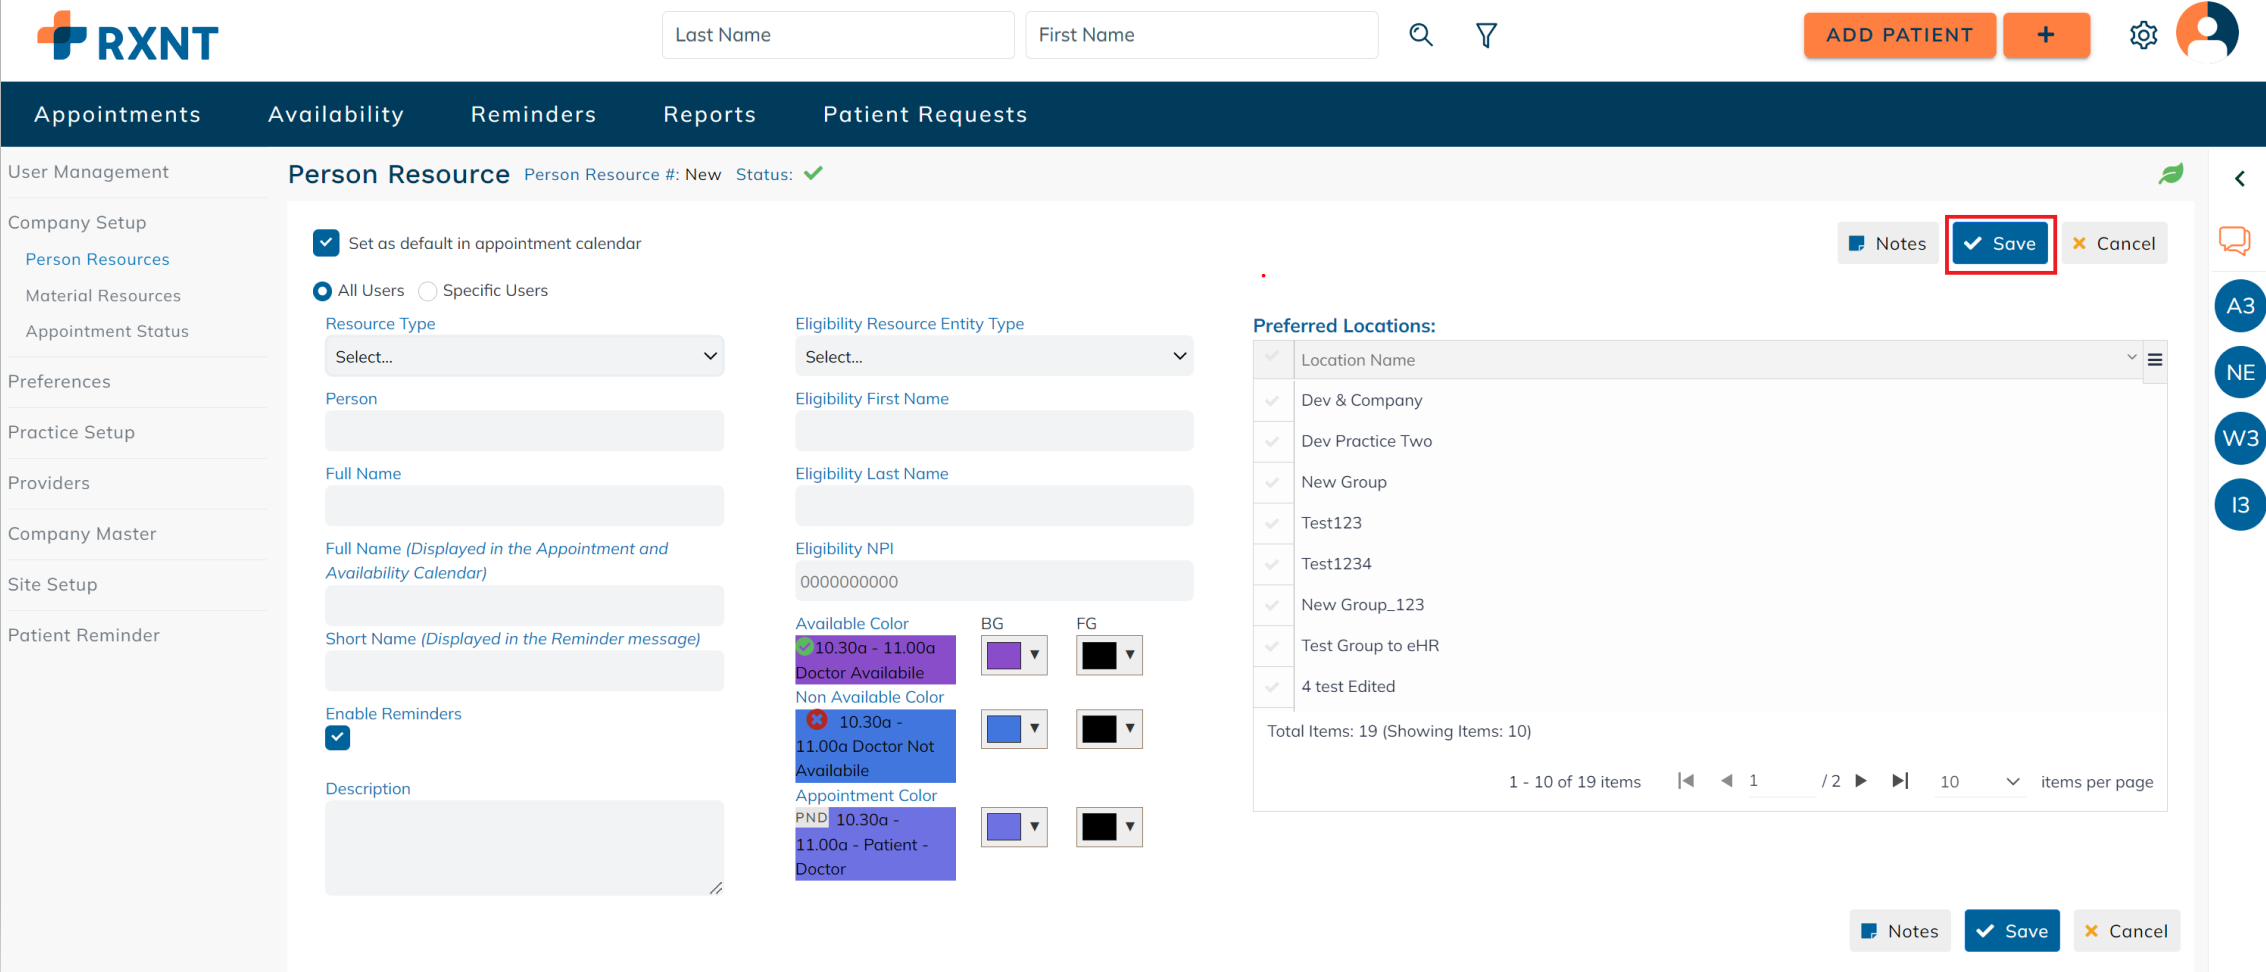Click the highlighted Save button
2266x972 pixels.
2000,243
